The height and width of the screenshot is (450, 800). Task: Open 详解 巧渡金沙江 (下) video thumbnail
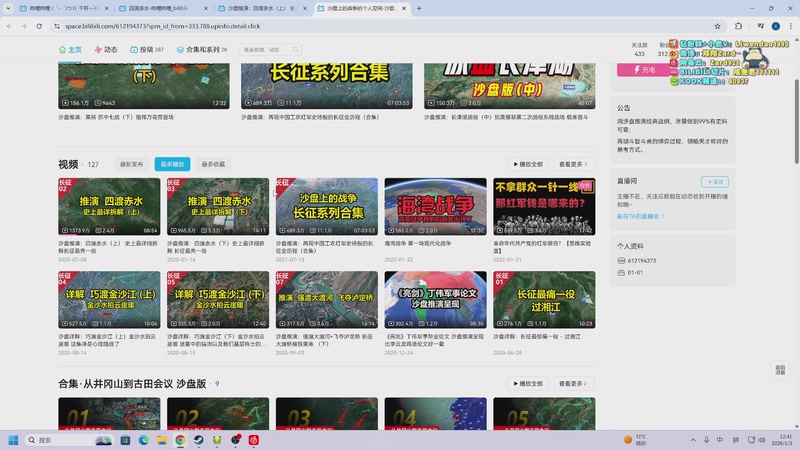tap(218, 299)
